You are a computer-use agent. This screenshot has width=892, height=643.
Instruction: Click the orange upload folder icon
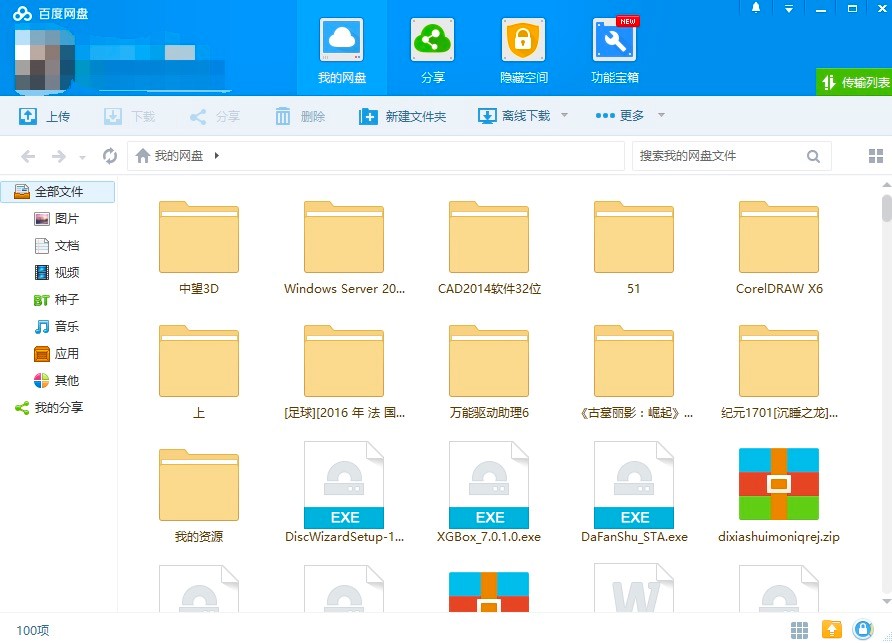832,629
